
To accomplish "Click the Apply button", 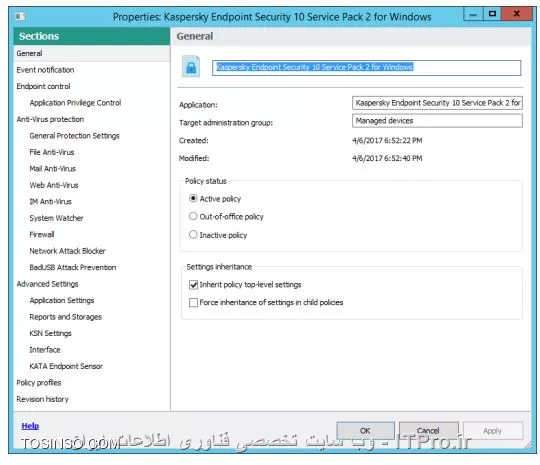I will 492,431.
